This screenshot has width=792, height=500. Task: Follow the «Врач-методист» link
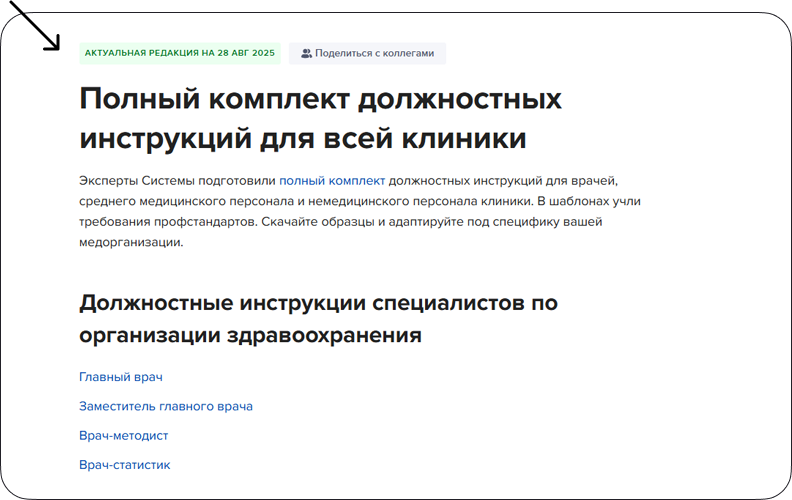coord(123,436)
